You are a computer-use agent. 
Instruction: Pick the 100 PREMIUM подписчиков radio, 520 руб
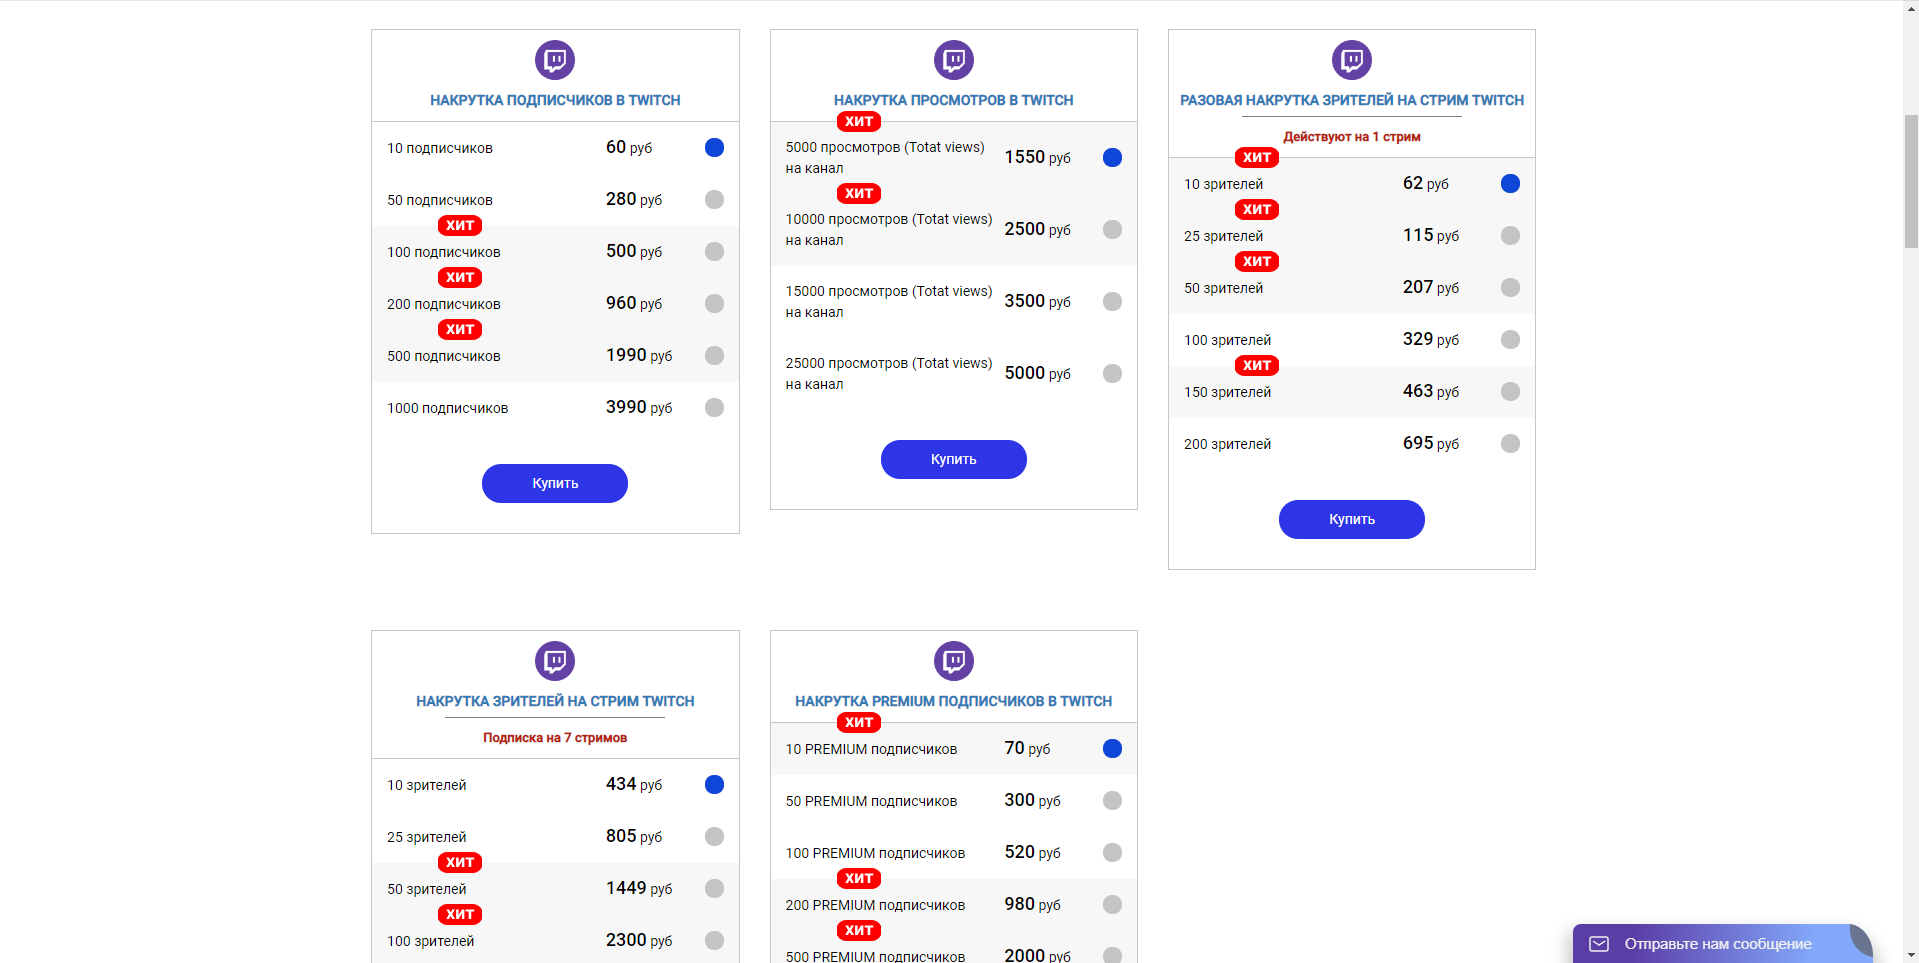click(x=1112, y=853)
